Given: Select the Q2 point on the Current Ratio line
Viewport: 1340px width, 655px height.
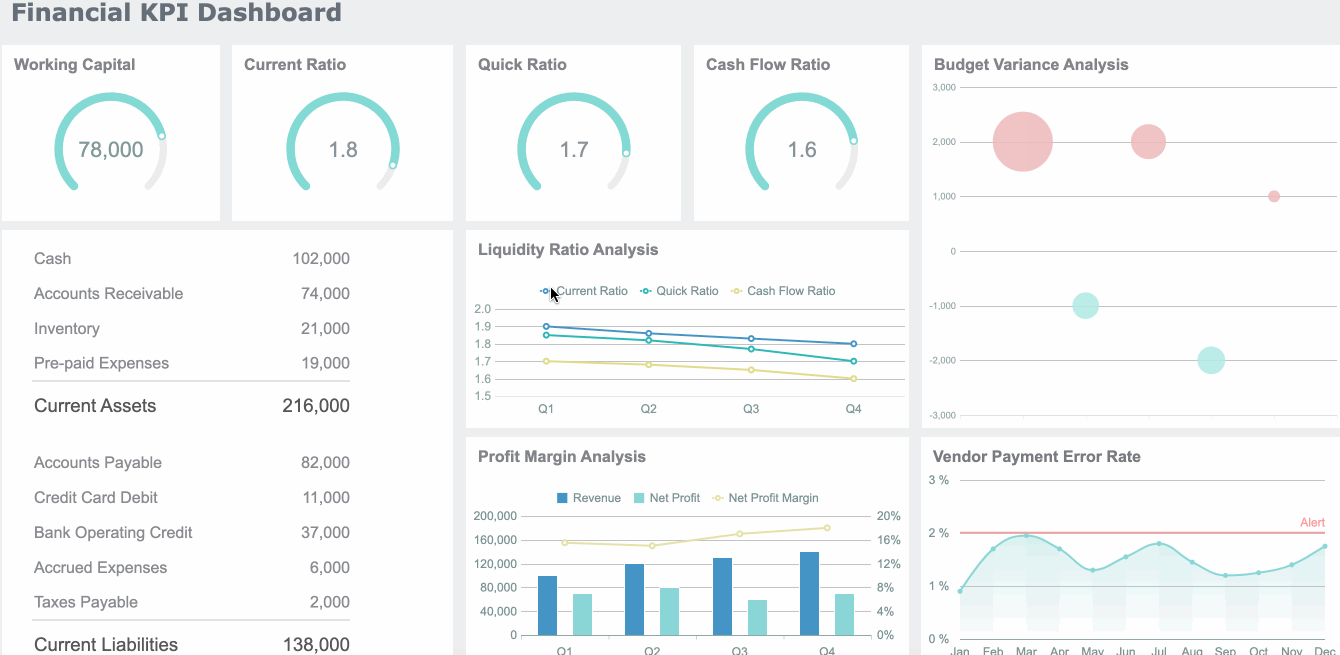Looking at the screenshot, I should tap(648, 331).
